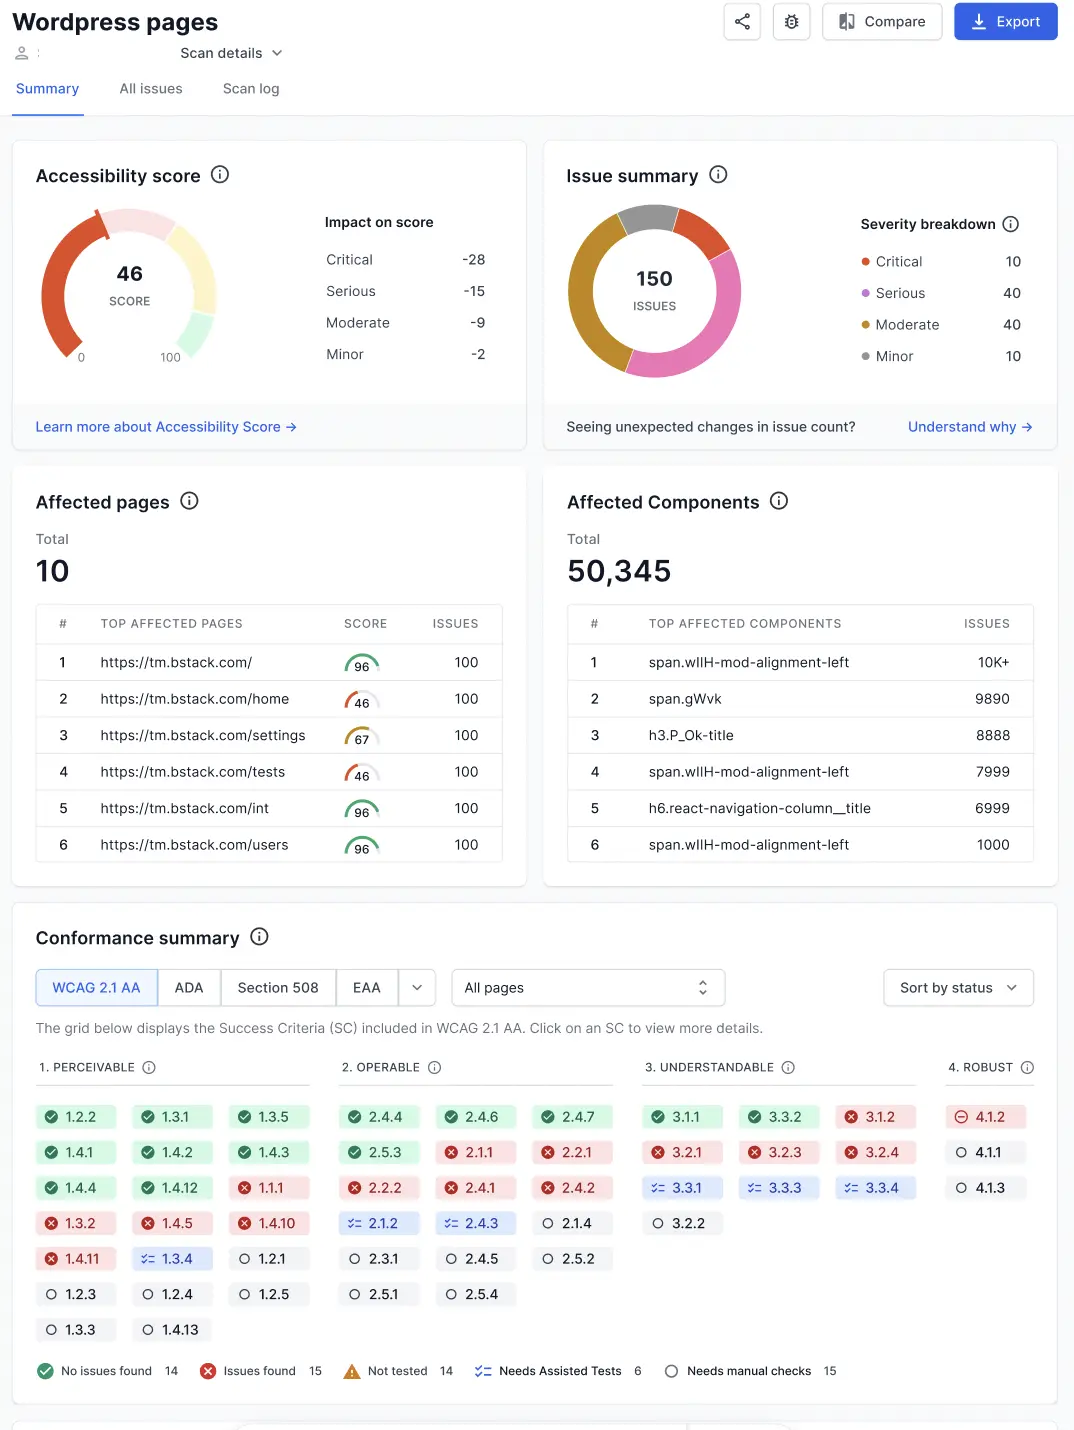Viewport: 1074px width, 1430px height.
Task: Open Learn more about Accessibility Score link
Action: point(166,427)
